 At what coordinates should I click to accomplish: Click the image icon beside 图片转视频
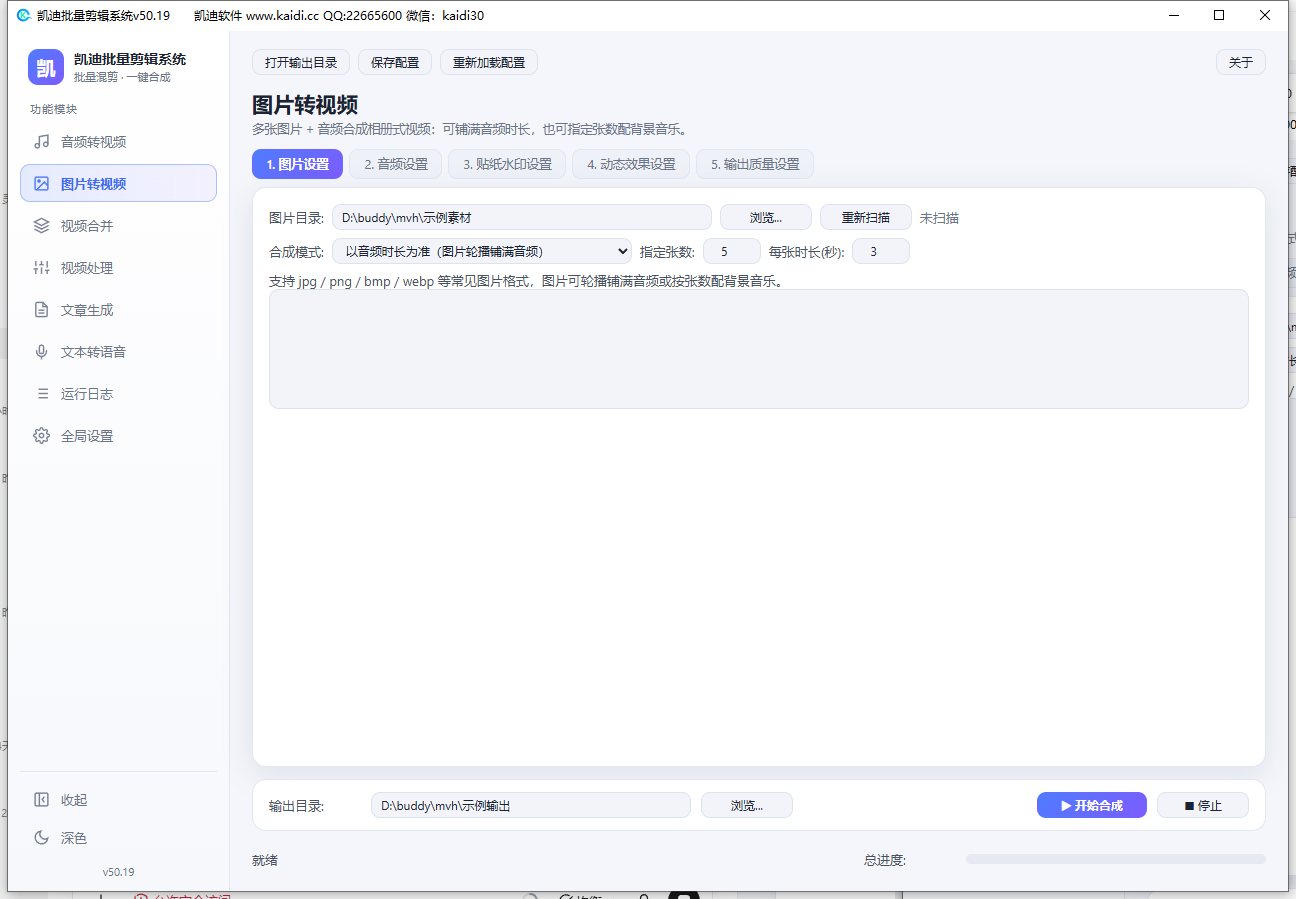point(42,184)
